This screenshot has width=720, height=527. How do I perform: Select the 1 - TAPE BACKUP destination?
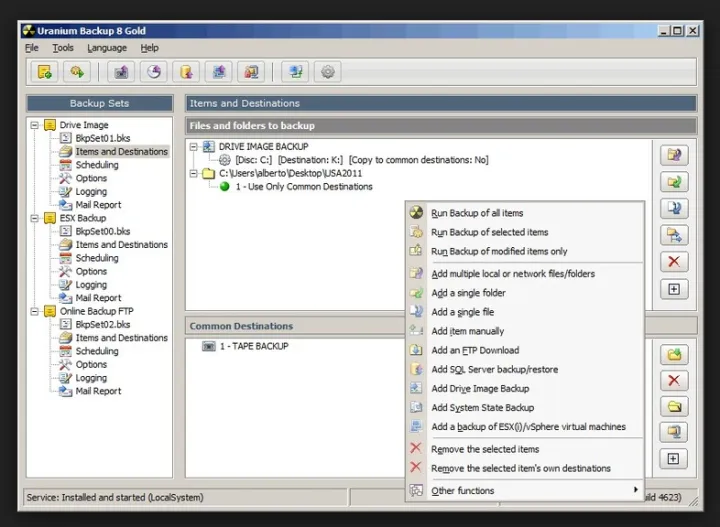pyautogui.click(x=254, y=346)
